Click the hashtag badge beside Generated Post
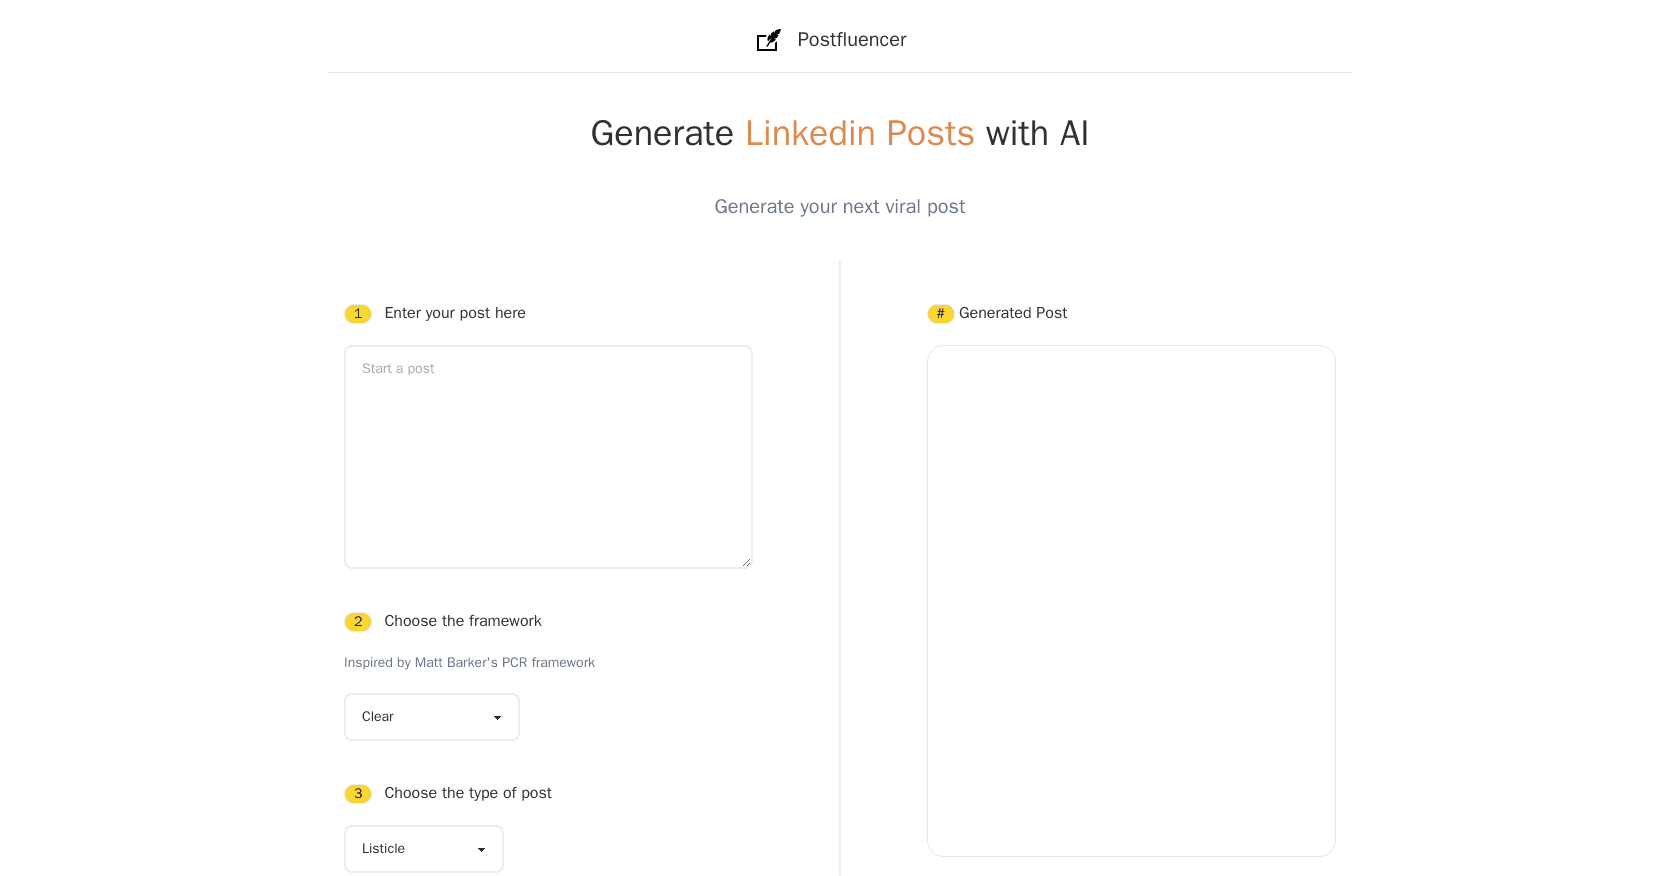Viewport: 1680px width, 876px height. coord(940,313)
